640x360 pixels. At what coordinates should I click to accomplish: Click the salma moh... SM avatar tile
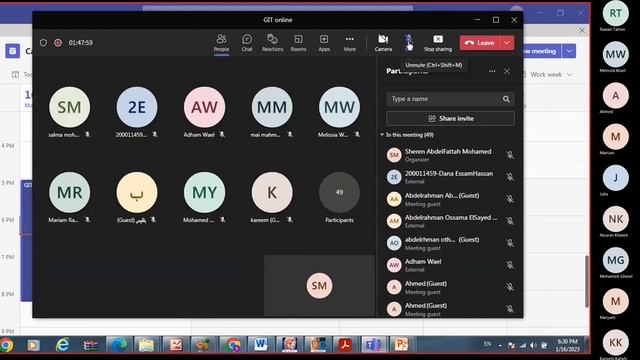[69, 107]
